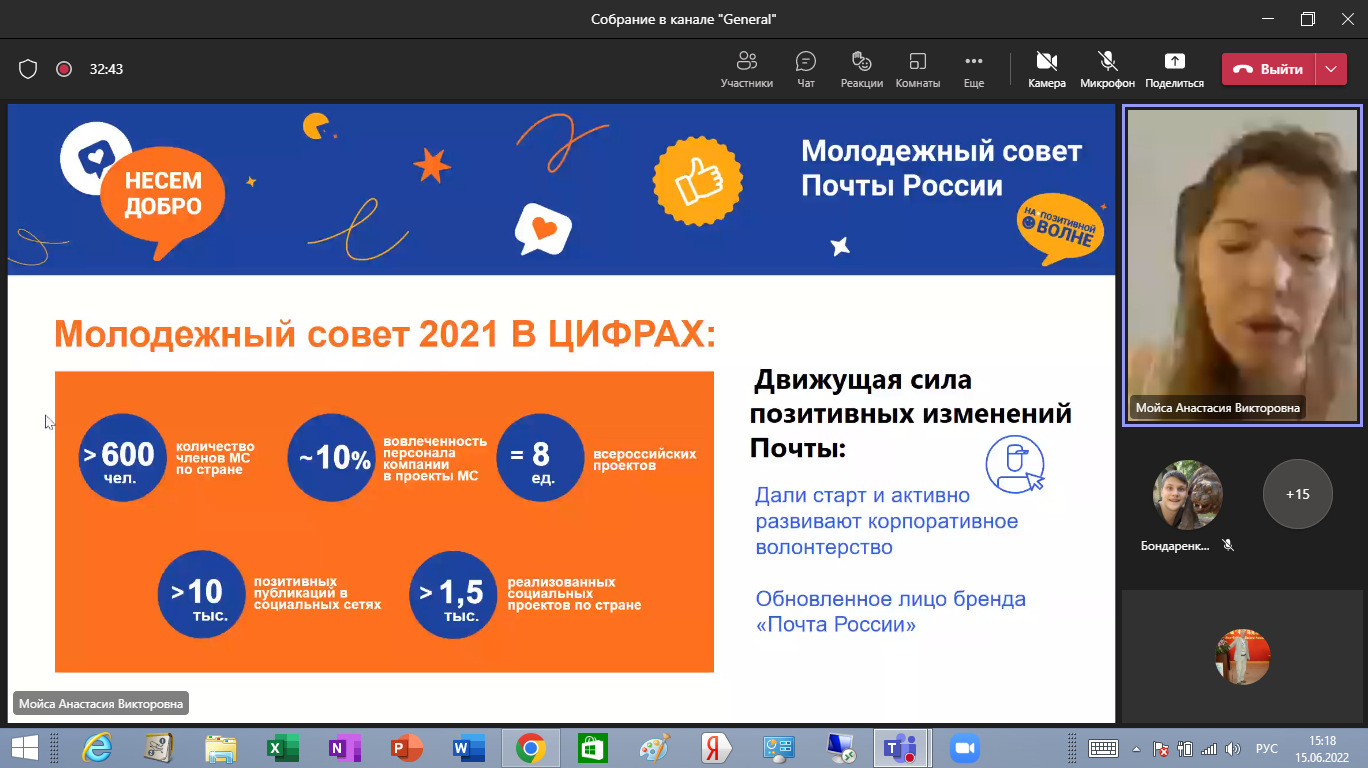Open the meeting Chat
This screenshot has height=768, width=1368.
pos(806,70)
